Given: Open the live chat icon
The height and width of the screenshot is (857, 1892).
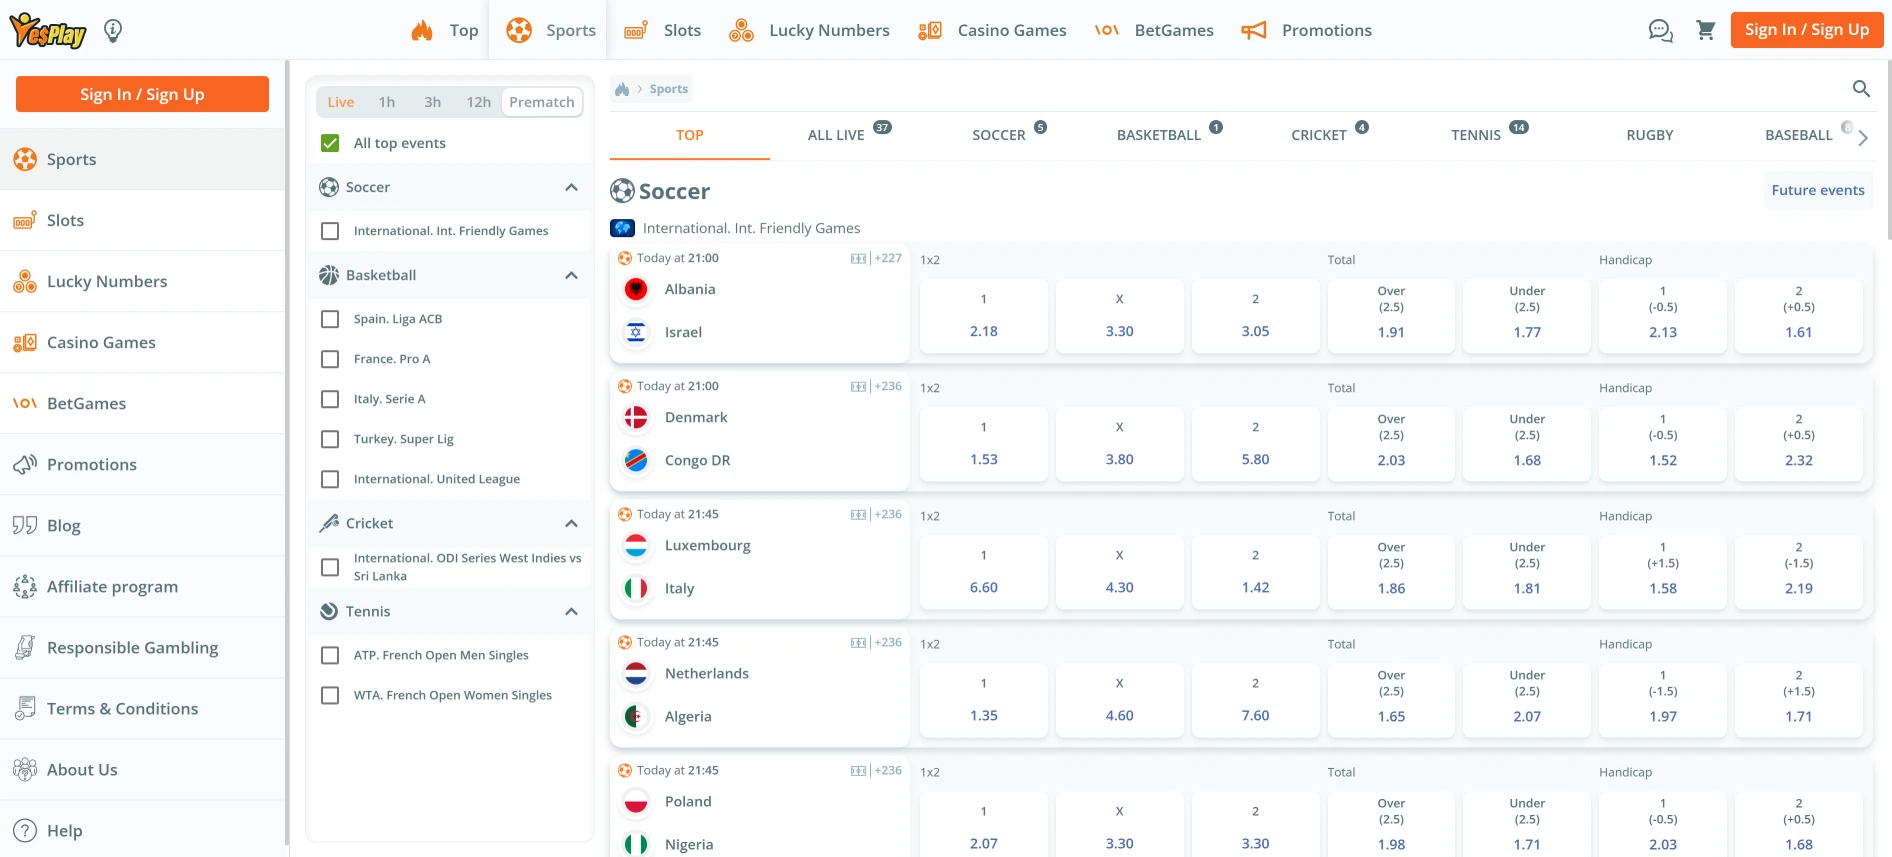Looking at the screenshot, I should point(1661,30).
